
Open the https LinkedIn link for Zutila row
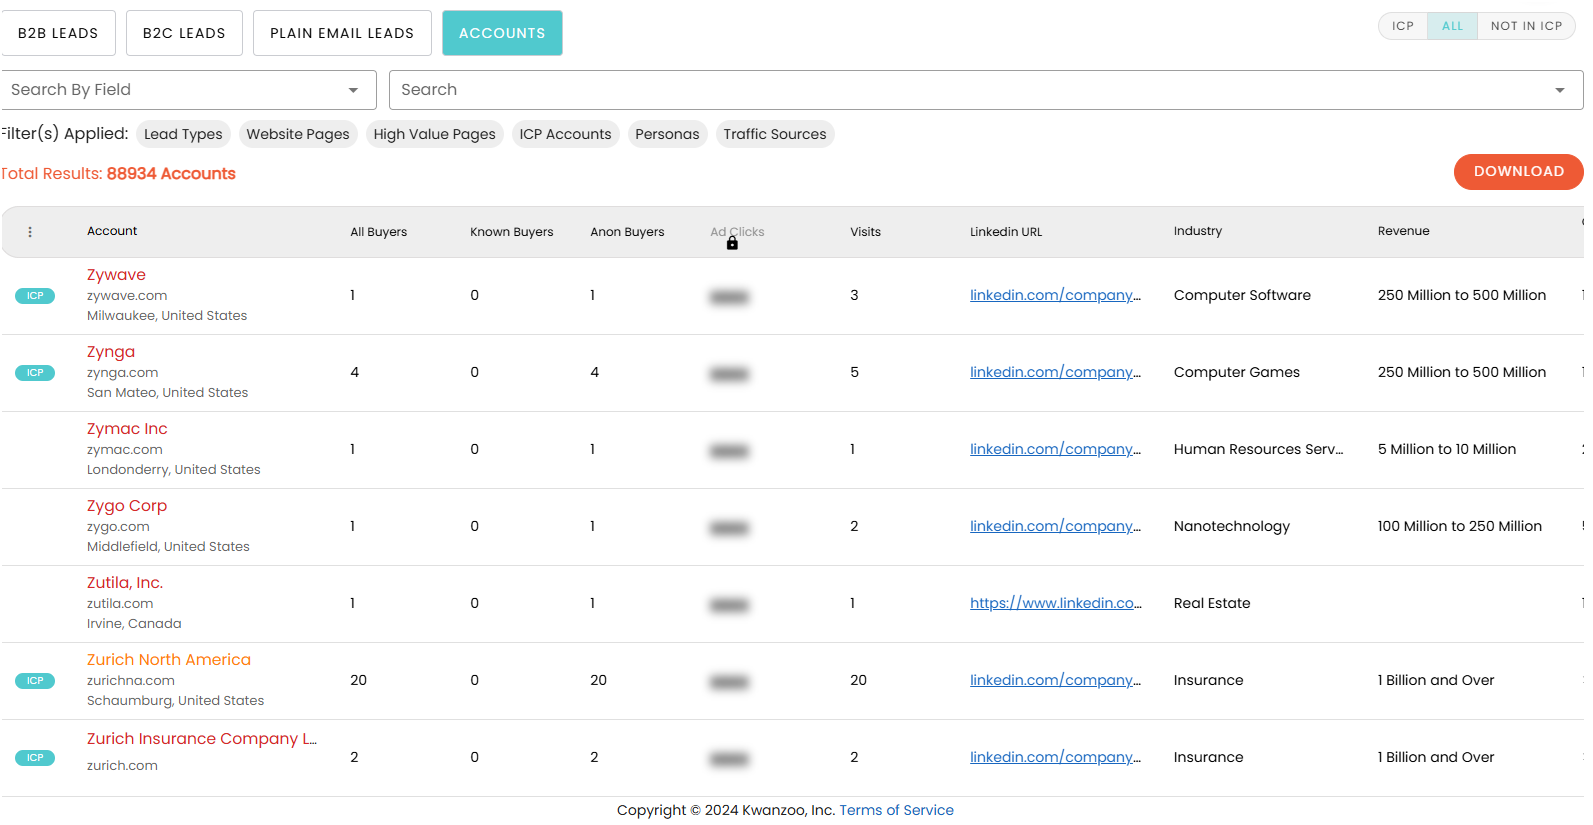pos(1055,603)
